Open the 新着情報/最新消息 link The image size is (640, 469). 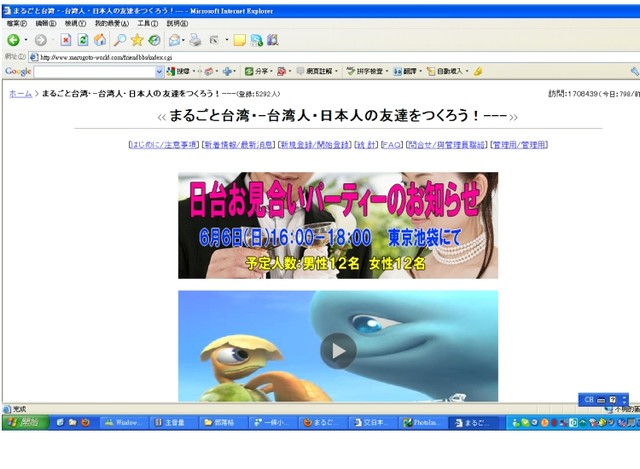coord(239,145)
